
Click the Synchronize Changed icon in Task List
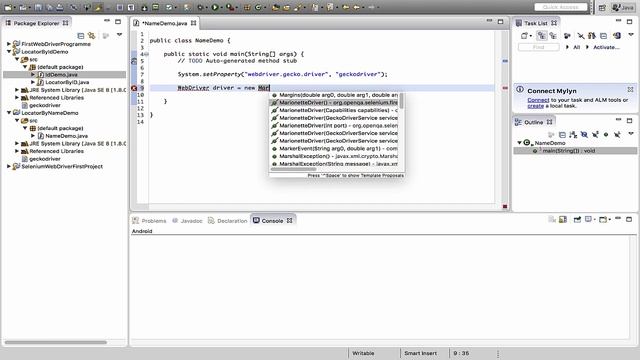tap(617, 36)
